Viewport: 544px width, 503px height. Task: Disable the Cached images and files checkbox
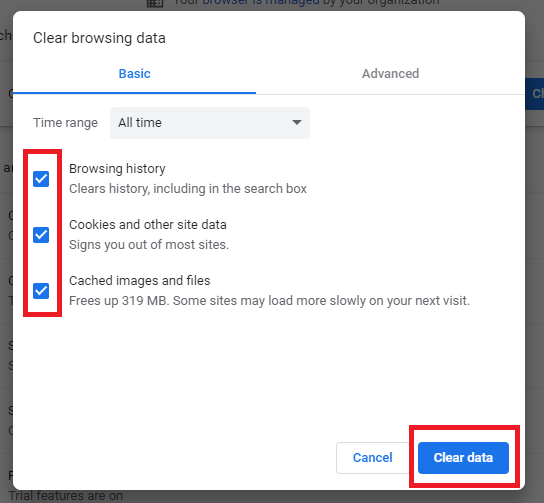point(41,291)
